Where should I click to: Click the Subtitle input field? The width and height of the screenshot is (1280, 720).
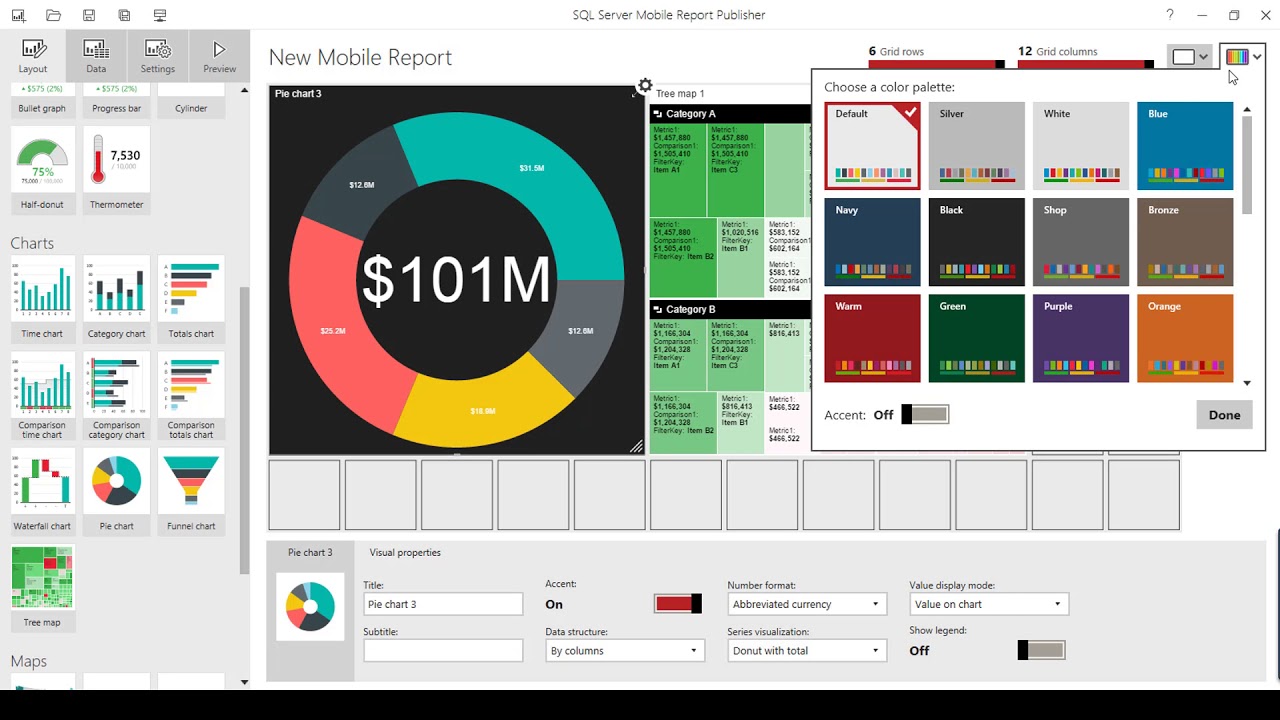(443, 650)
